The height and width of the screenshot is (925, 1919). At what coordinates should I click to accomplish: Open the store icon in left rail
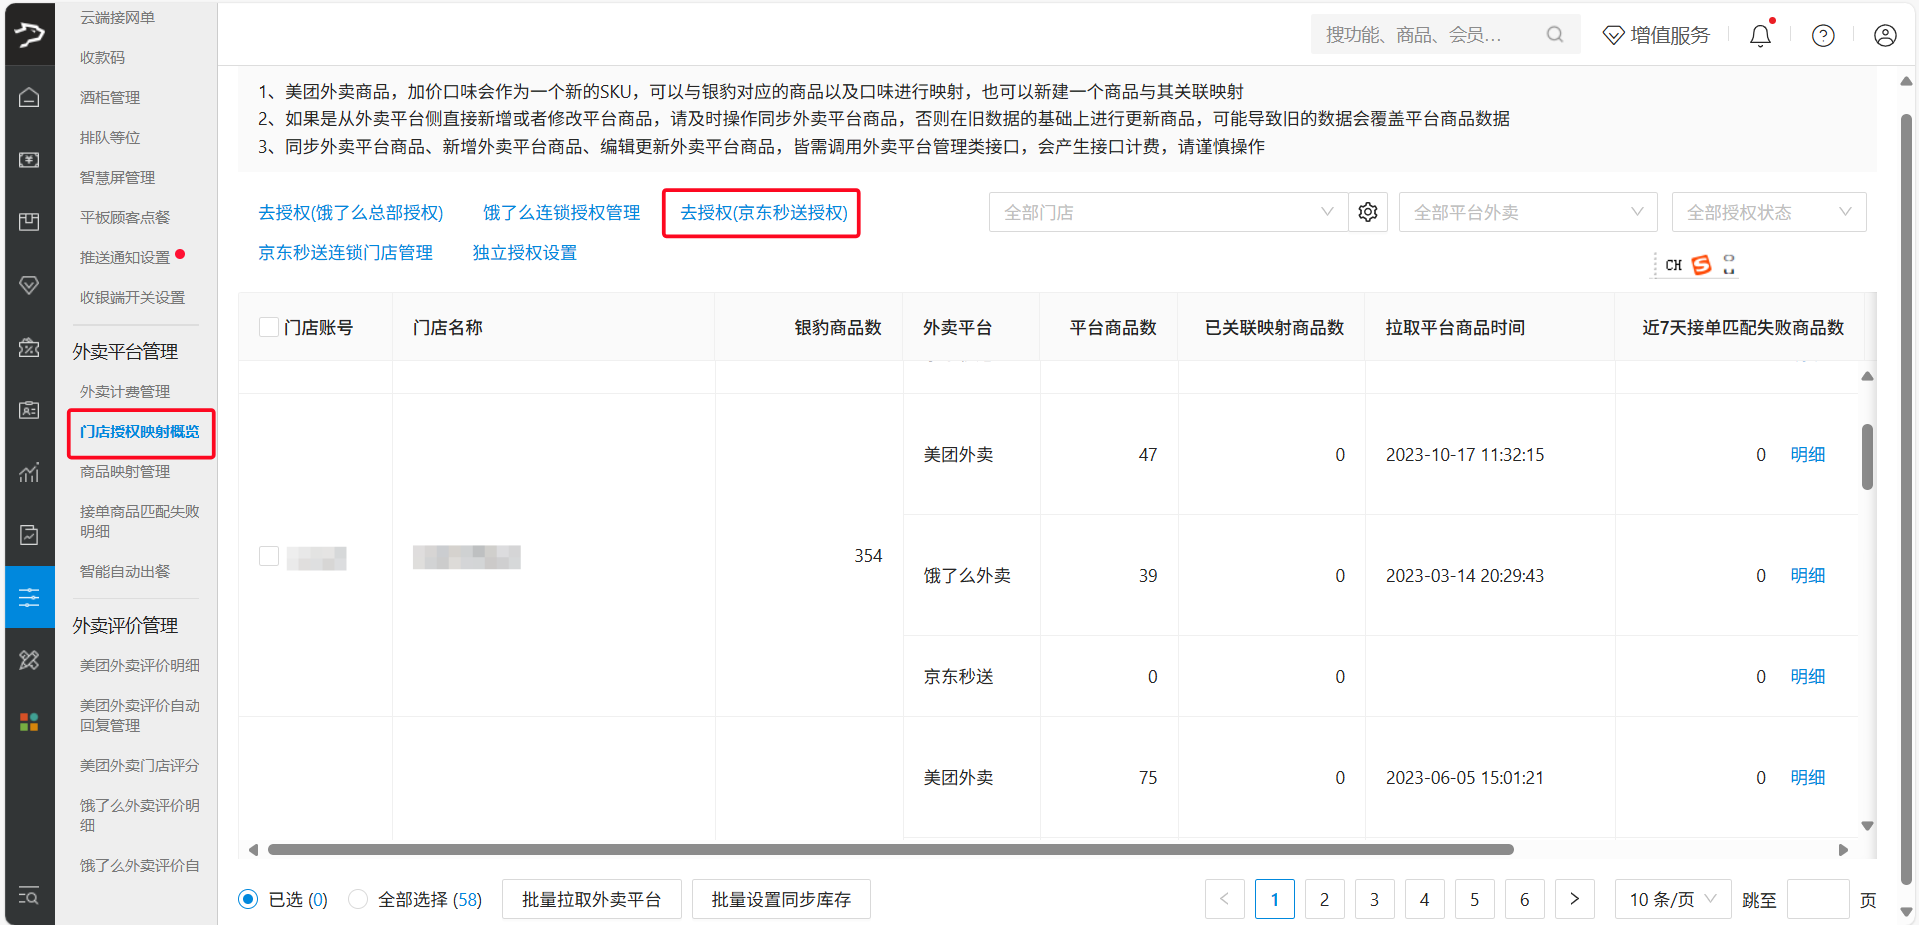click(29, 347)
